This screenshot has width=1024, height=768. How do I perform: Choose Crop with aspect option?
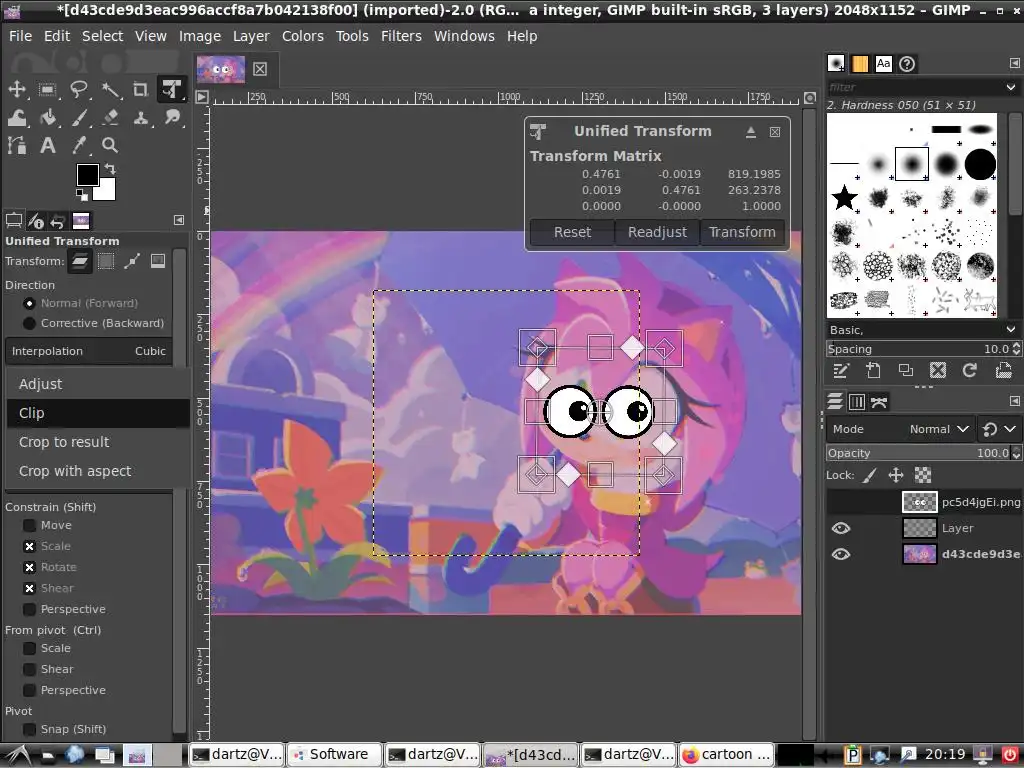[x=98, y=471]
